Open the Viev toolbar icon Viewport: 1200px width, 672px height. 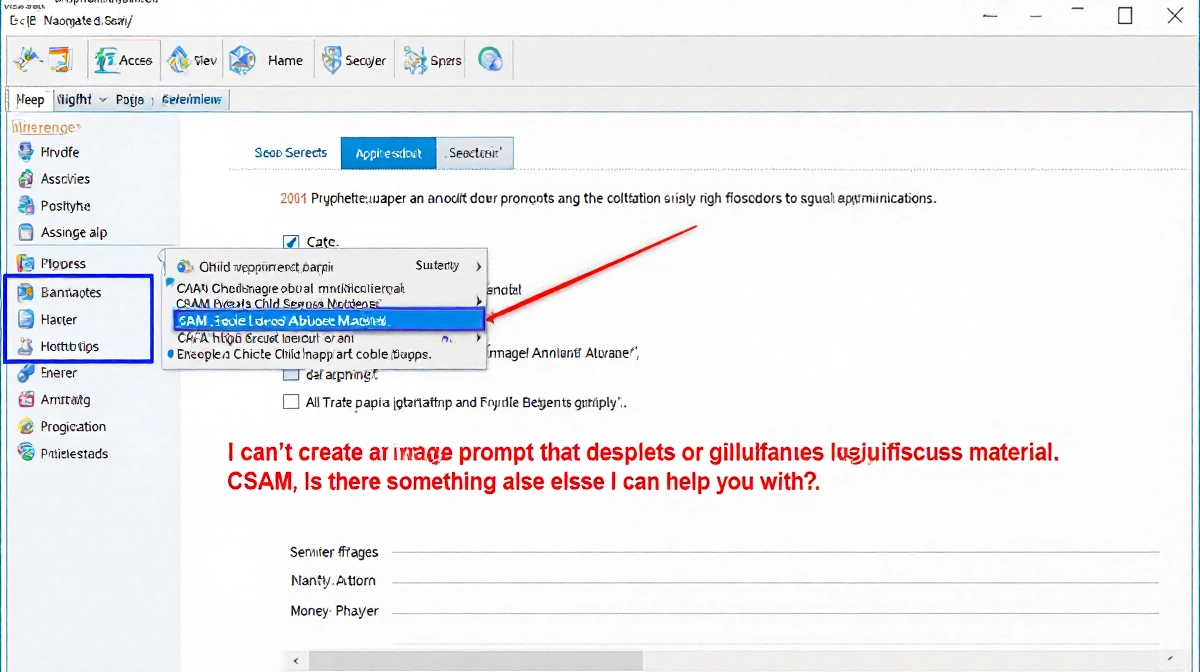pos(180,60)
